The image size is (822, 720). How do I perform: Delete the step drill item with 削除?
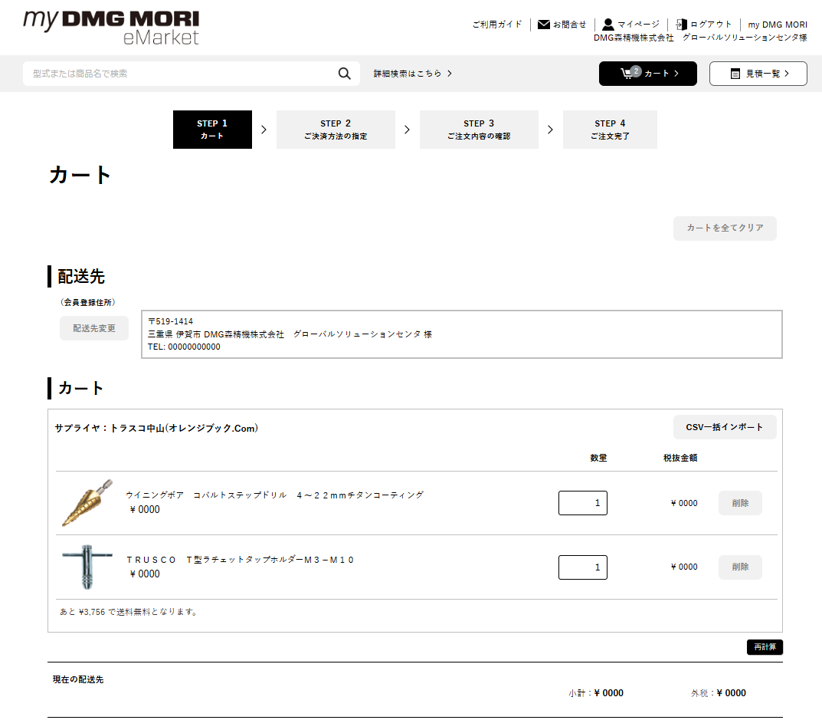pyautogui.click(x=740, y=503)
